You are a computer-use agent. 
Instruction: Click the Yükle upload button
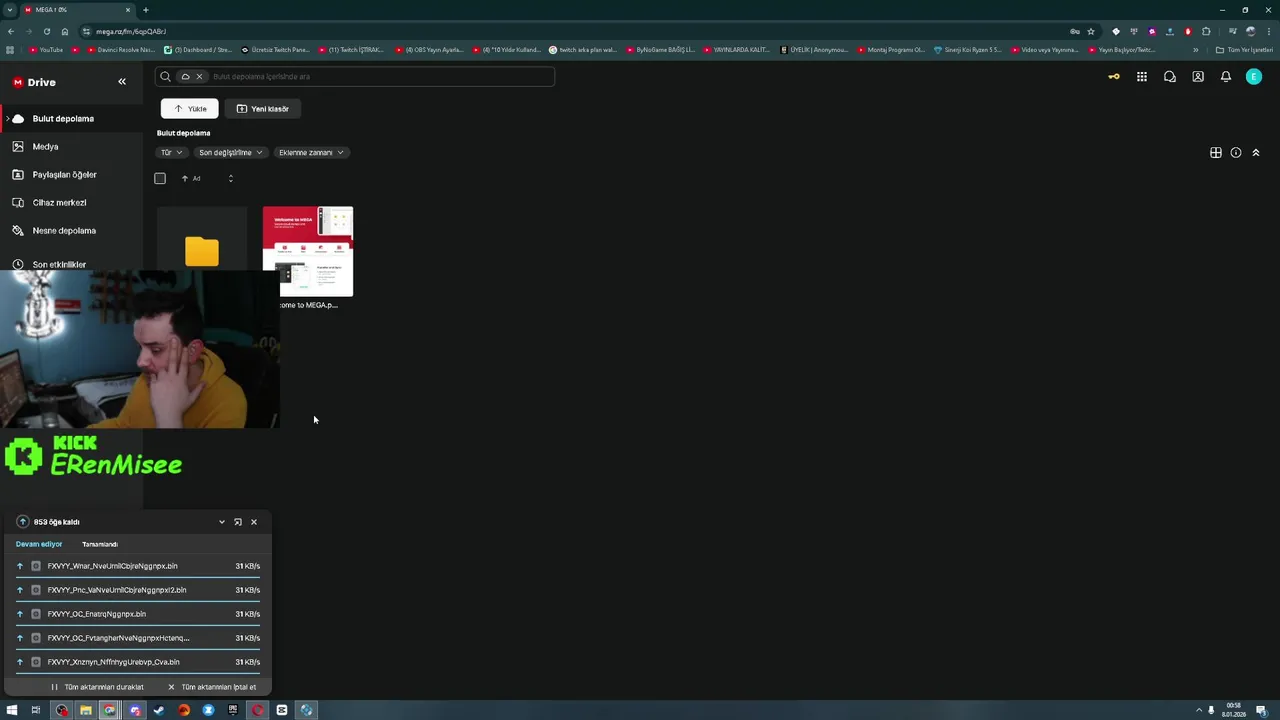click(x=190, y=108)
